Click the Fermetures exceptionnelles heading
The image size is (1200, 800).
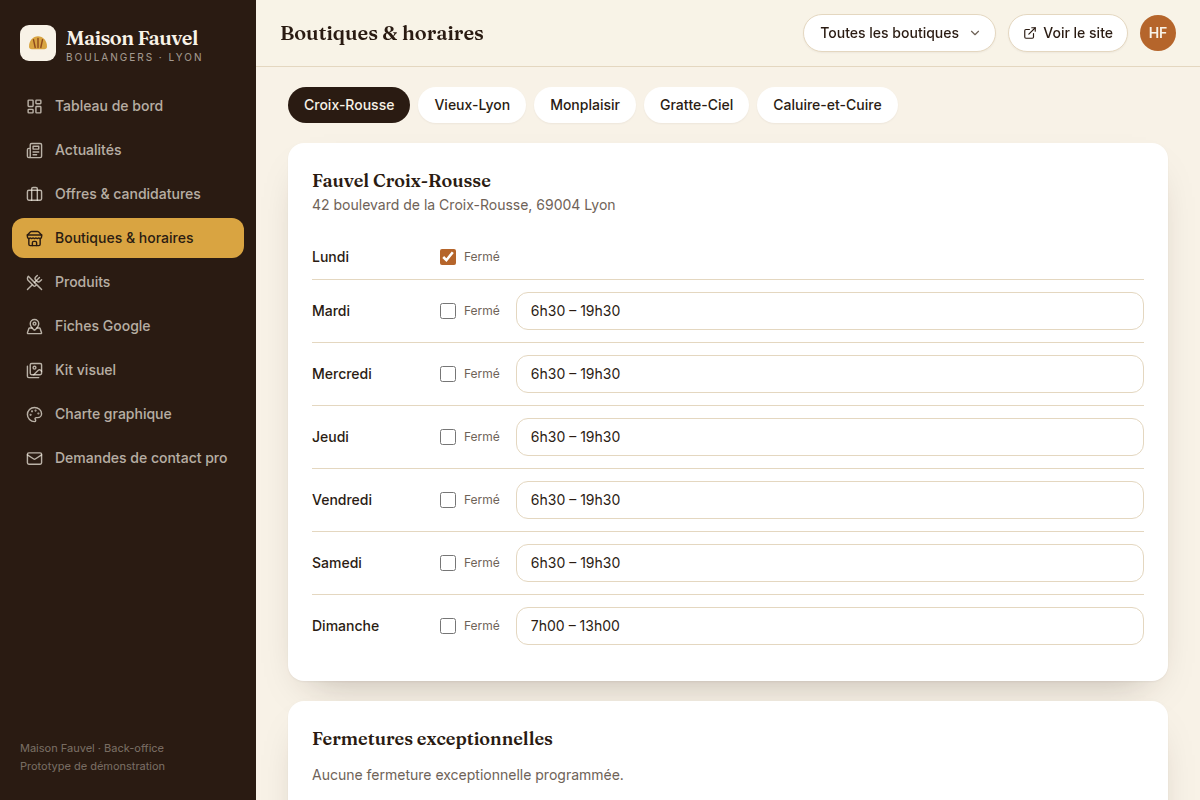pyautogui.click(x=432, y=739)
